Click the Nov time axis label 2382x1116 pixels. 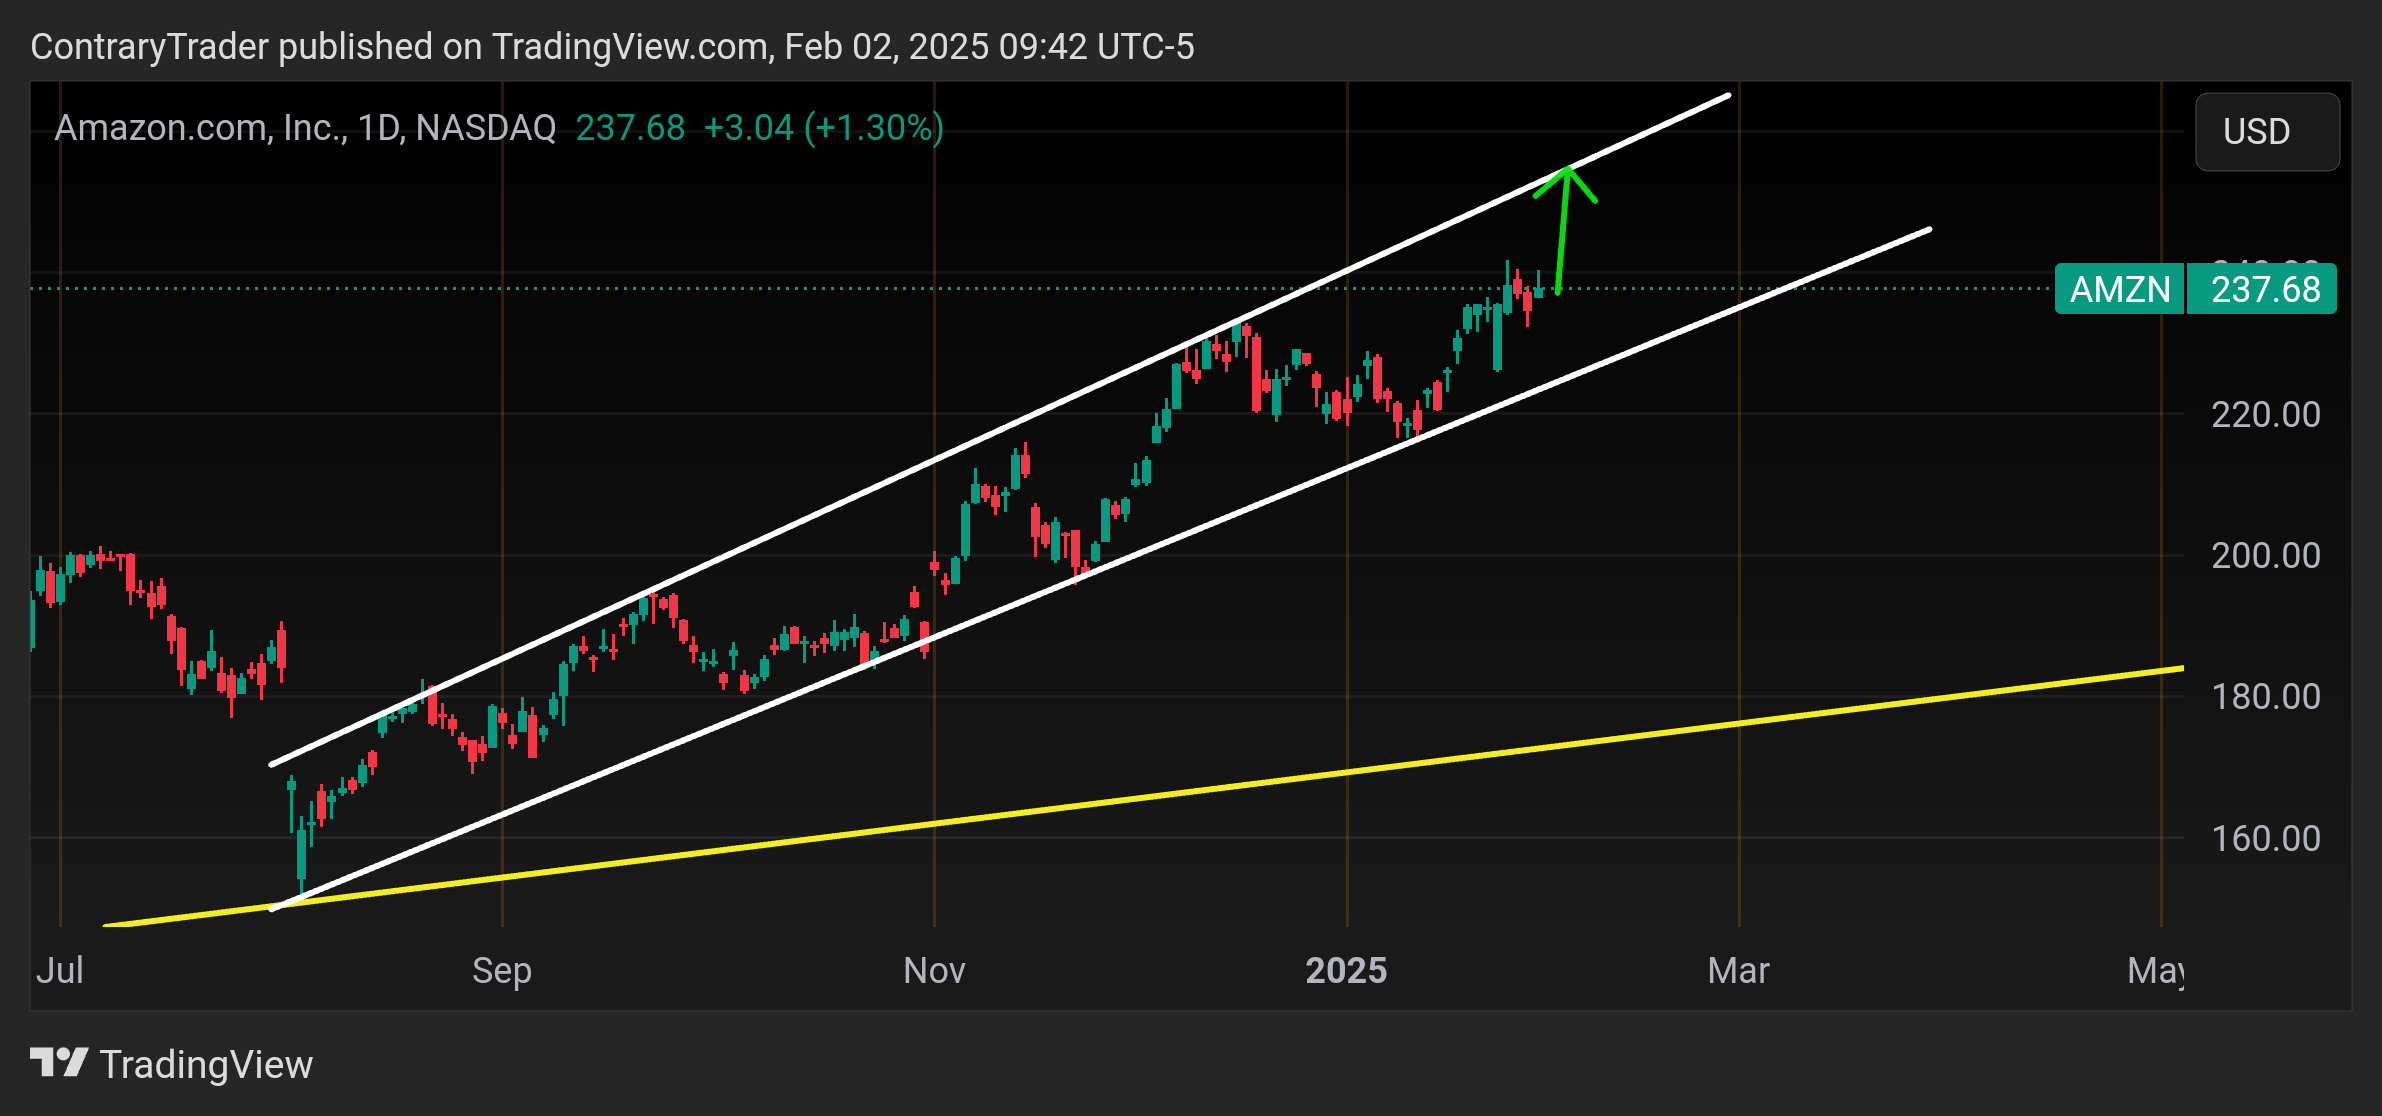tap(934, 970)
